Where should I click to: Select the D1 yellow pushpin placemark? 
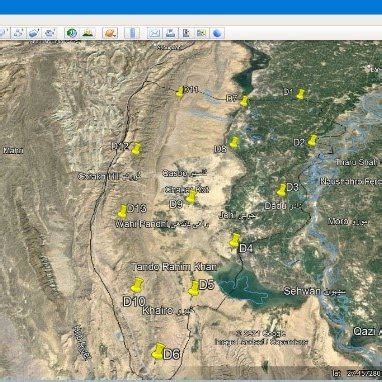tap(300, 94)
